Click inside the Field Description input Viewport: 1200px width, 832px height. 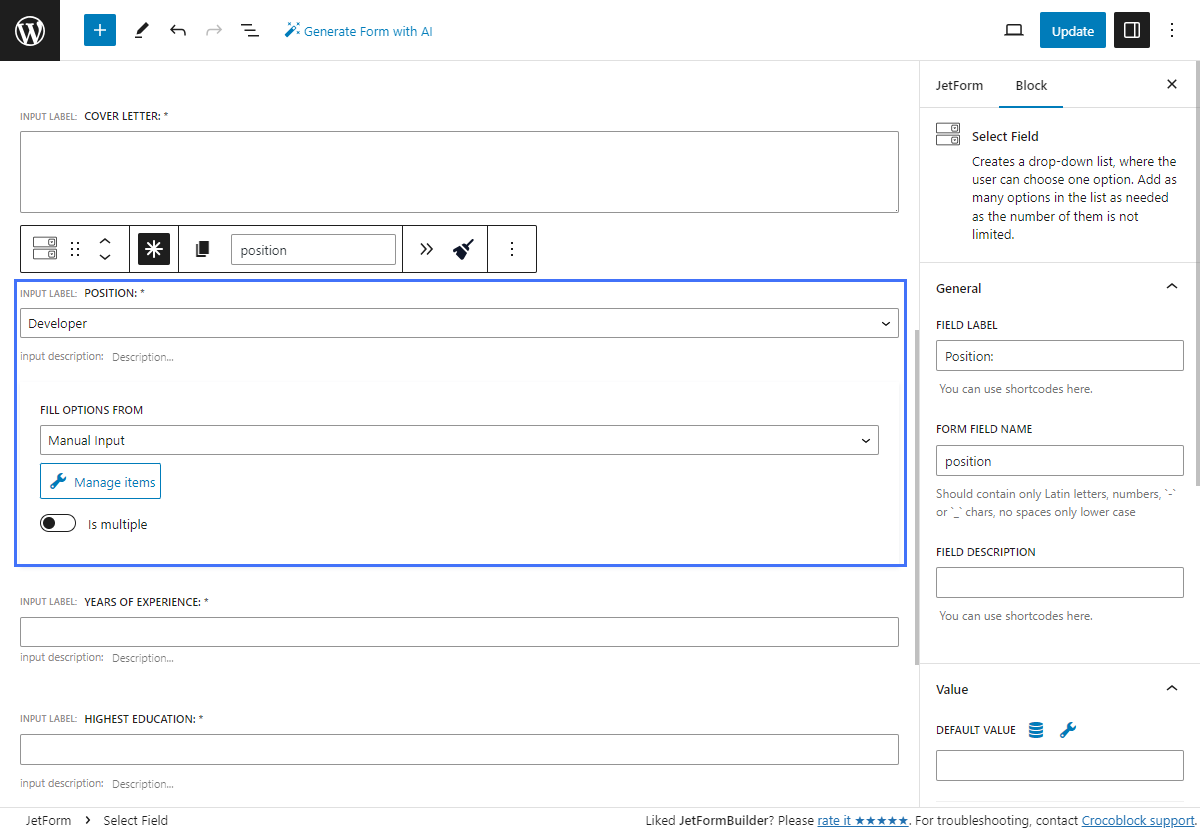tap(1059, 582)
